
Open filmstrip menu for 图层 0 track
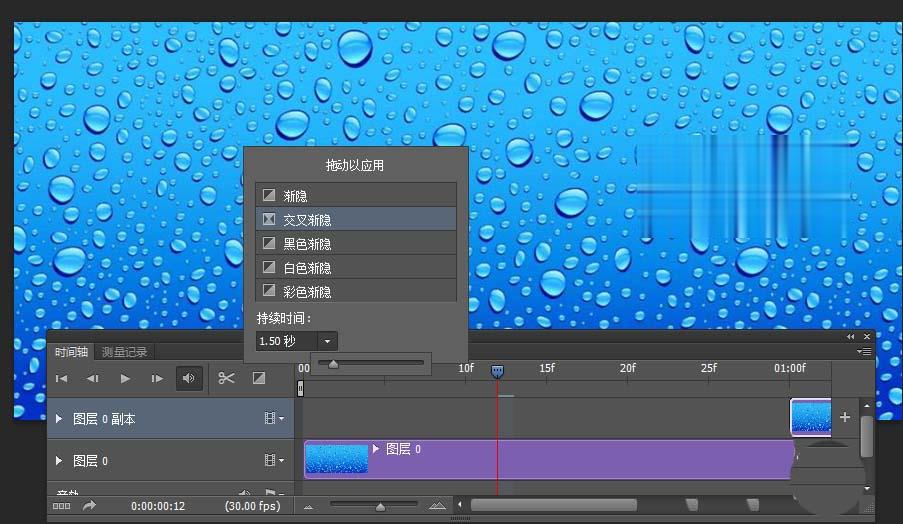(273, 461)
